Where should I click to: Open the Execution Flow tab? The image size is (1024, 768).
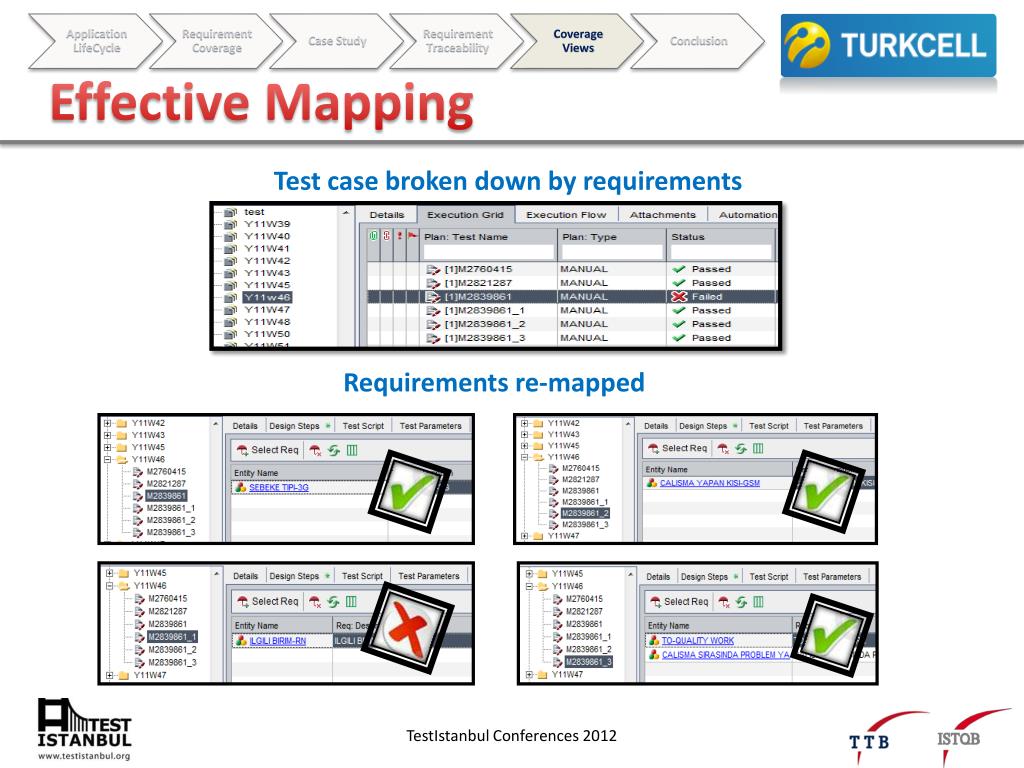[x=566, y=215]
